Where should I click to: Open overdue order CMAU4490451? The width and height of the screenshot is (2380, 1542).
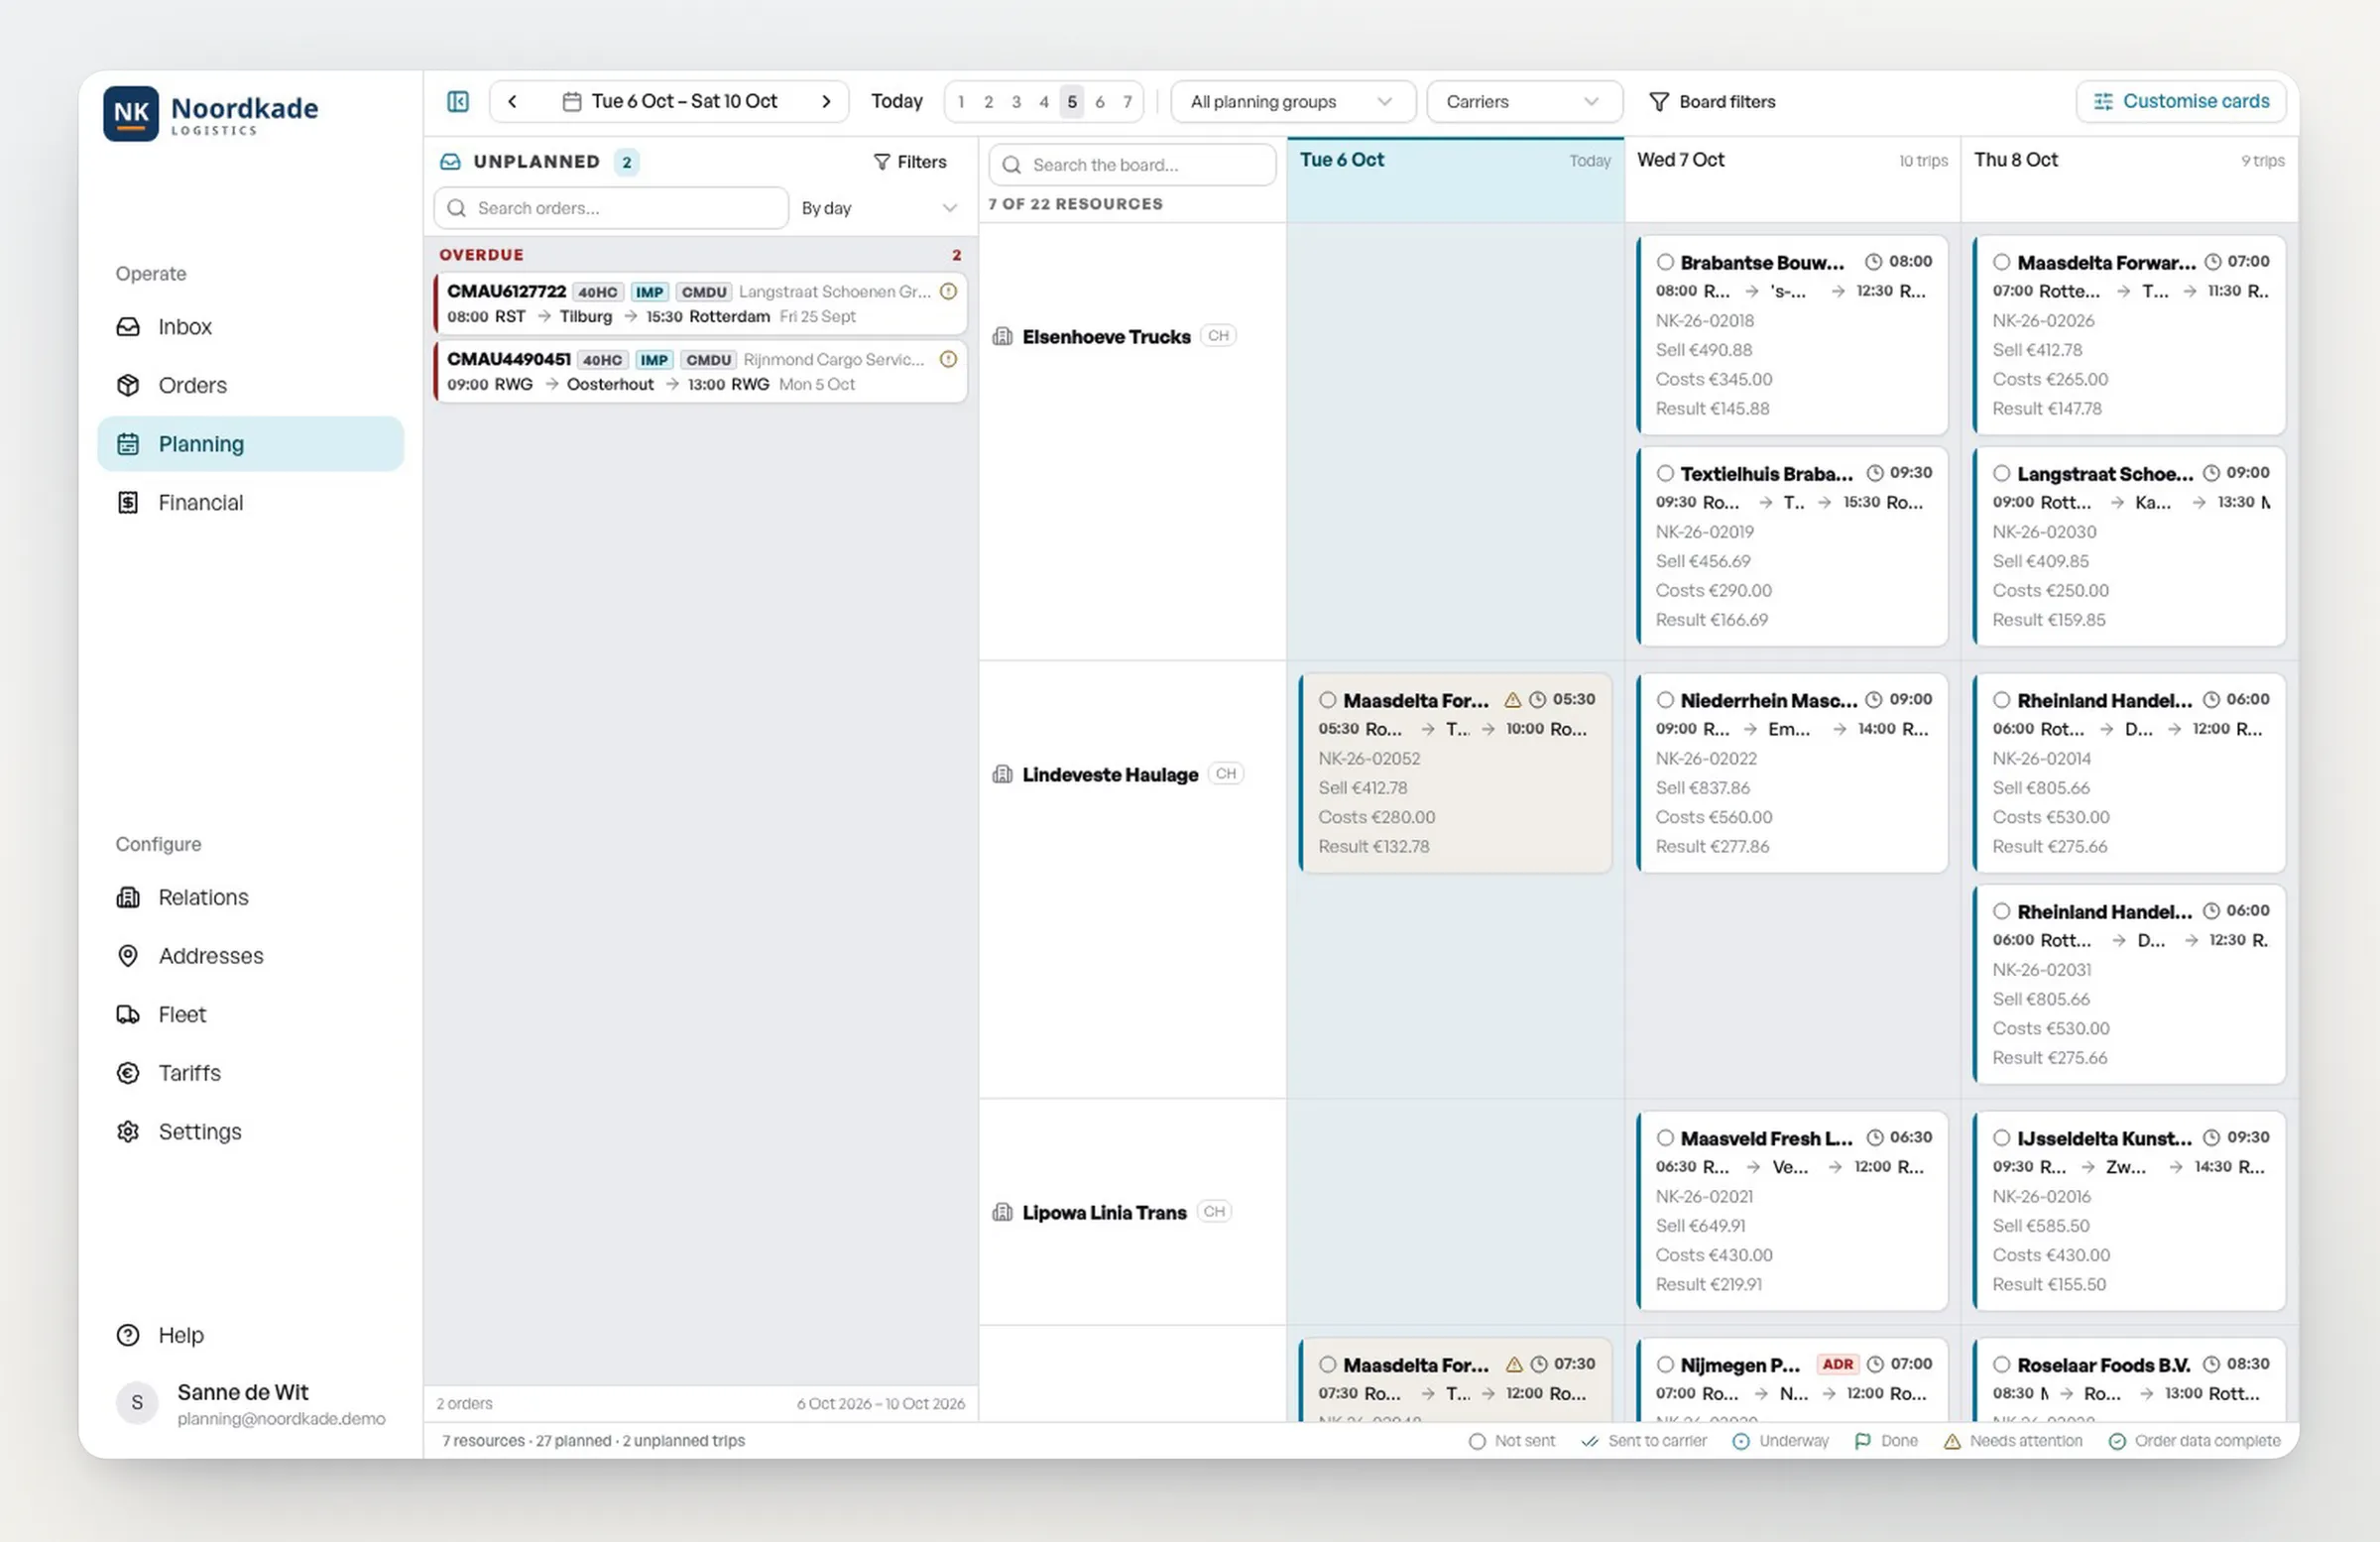click(x=701, y=371)
